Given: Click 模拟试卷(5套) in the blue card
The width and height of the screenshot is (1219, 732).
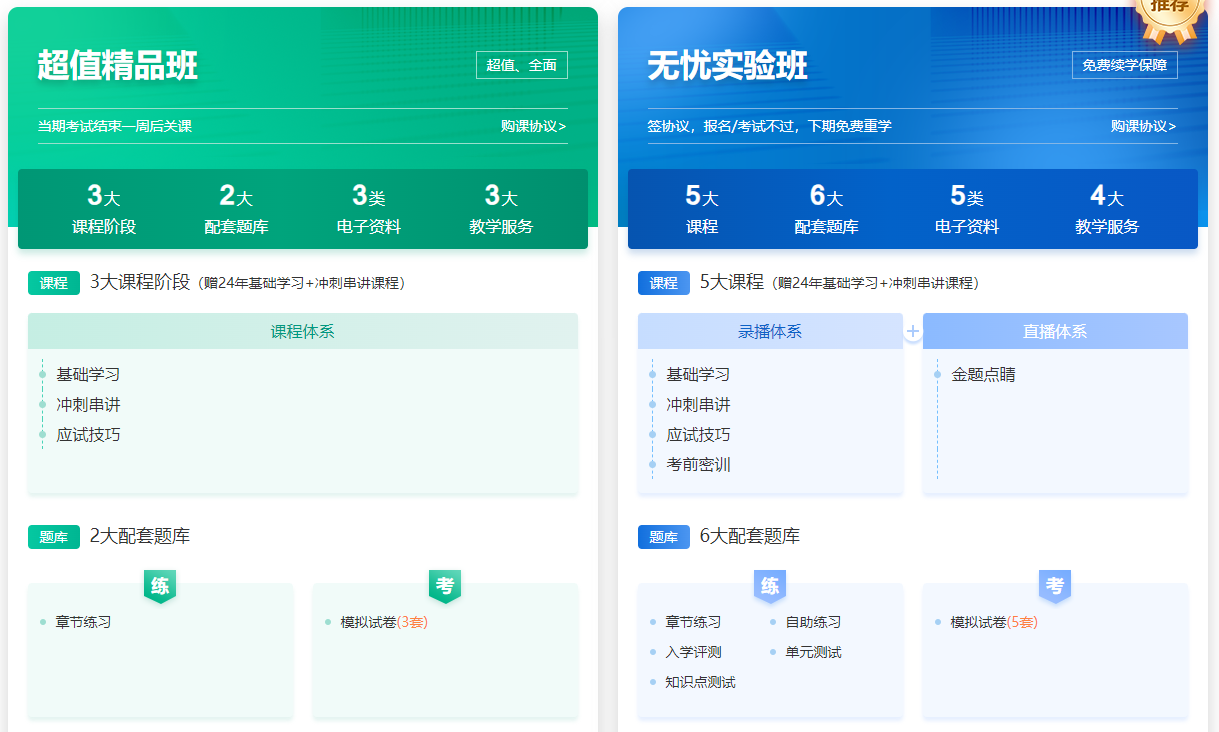Looking at the screenshot, I should 994,622.
